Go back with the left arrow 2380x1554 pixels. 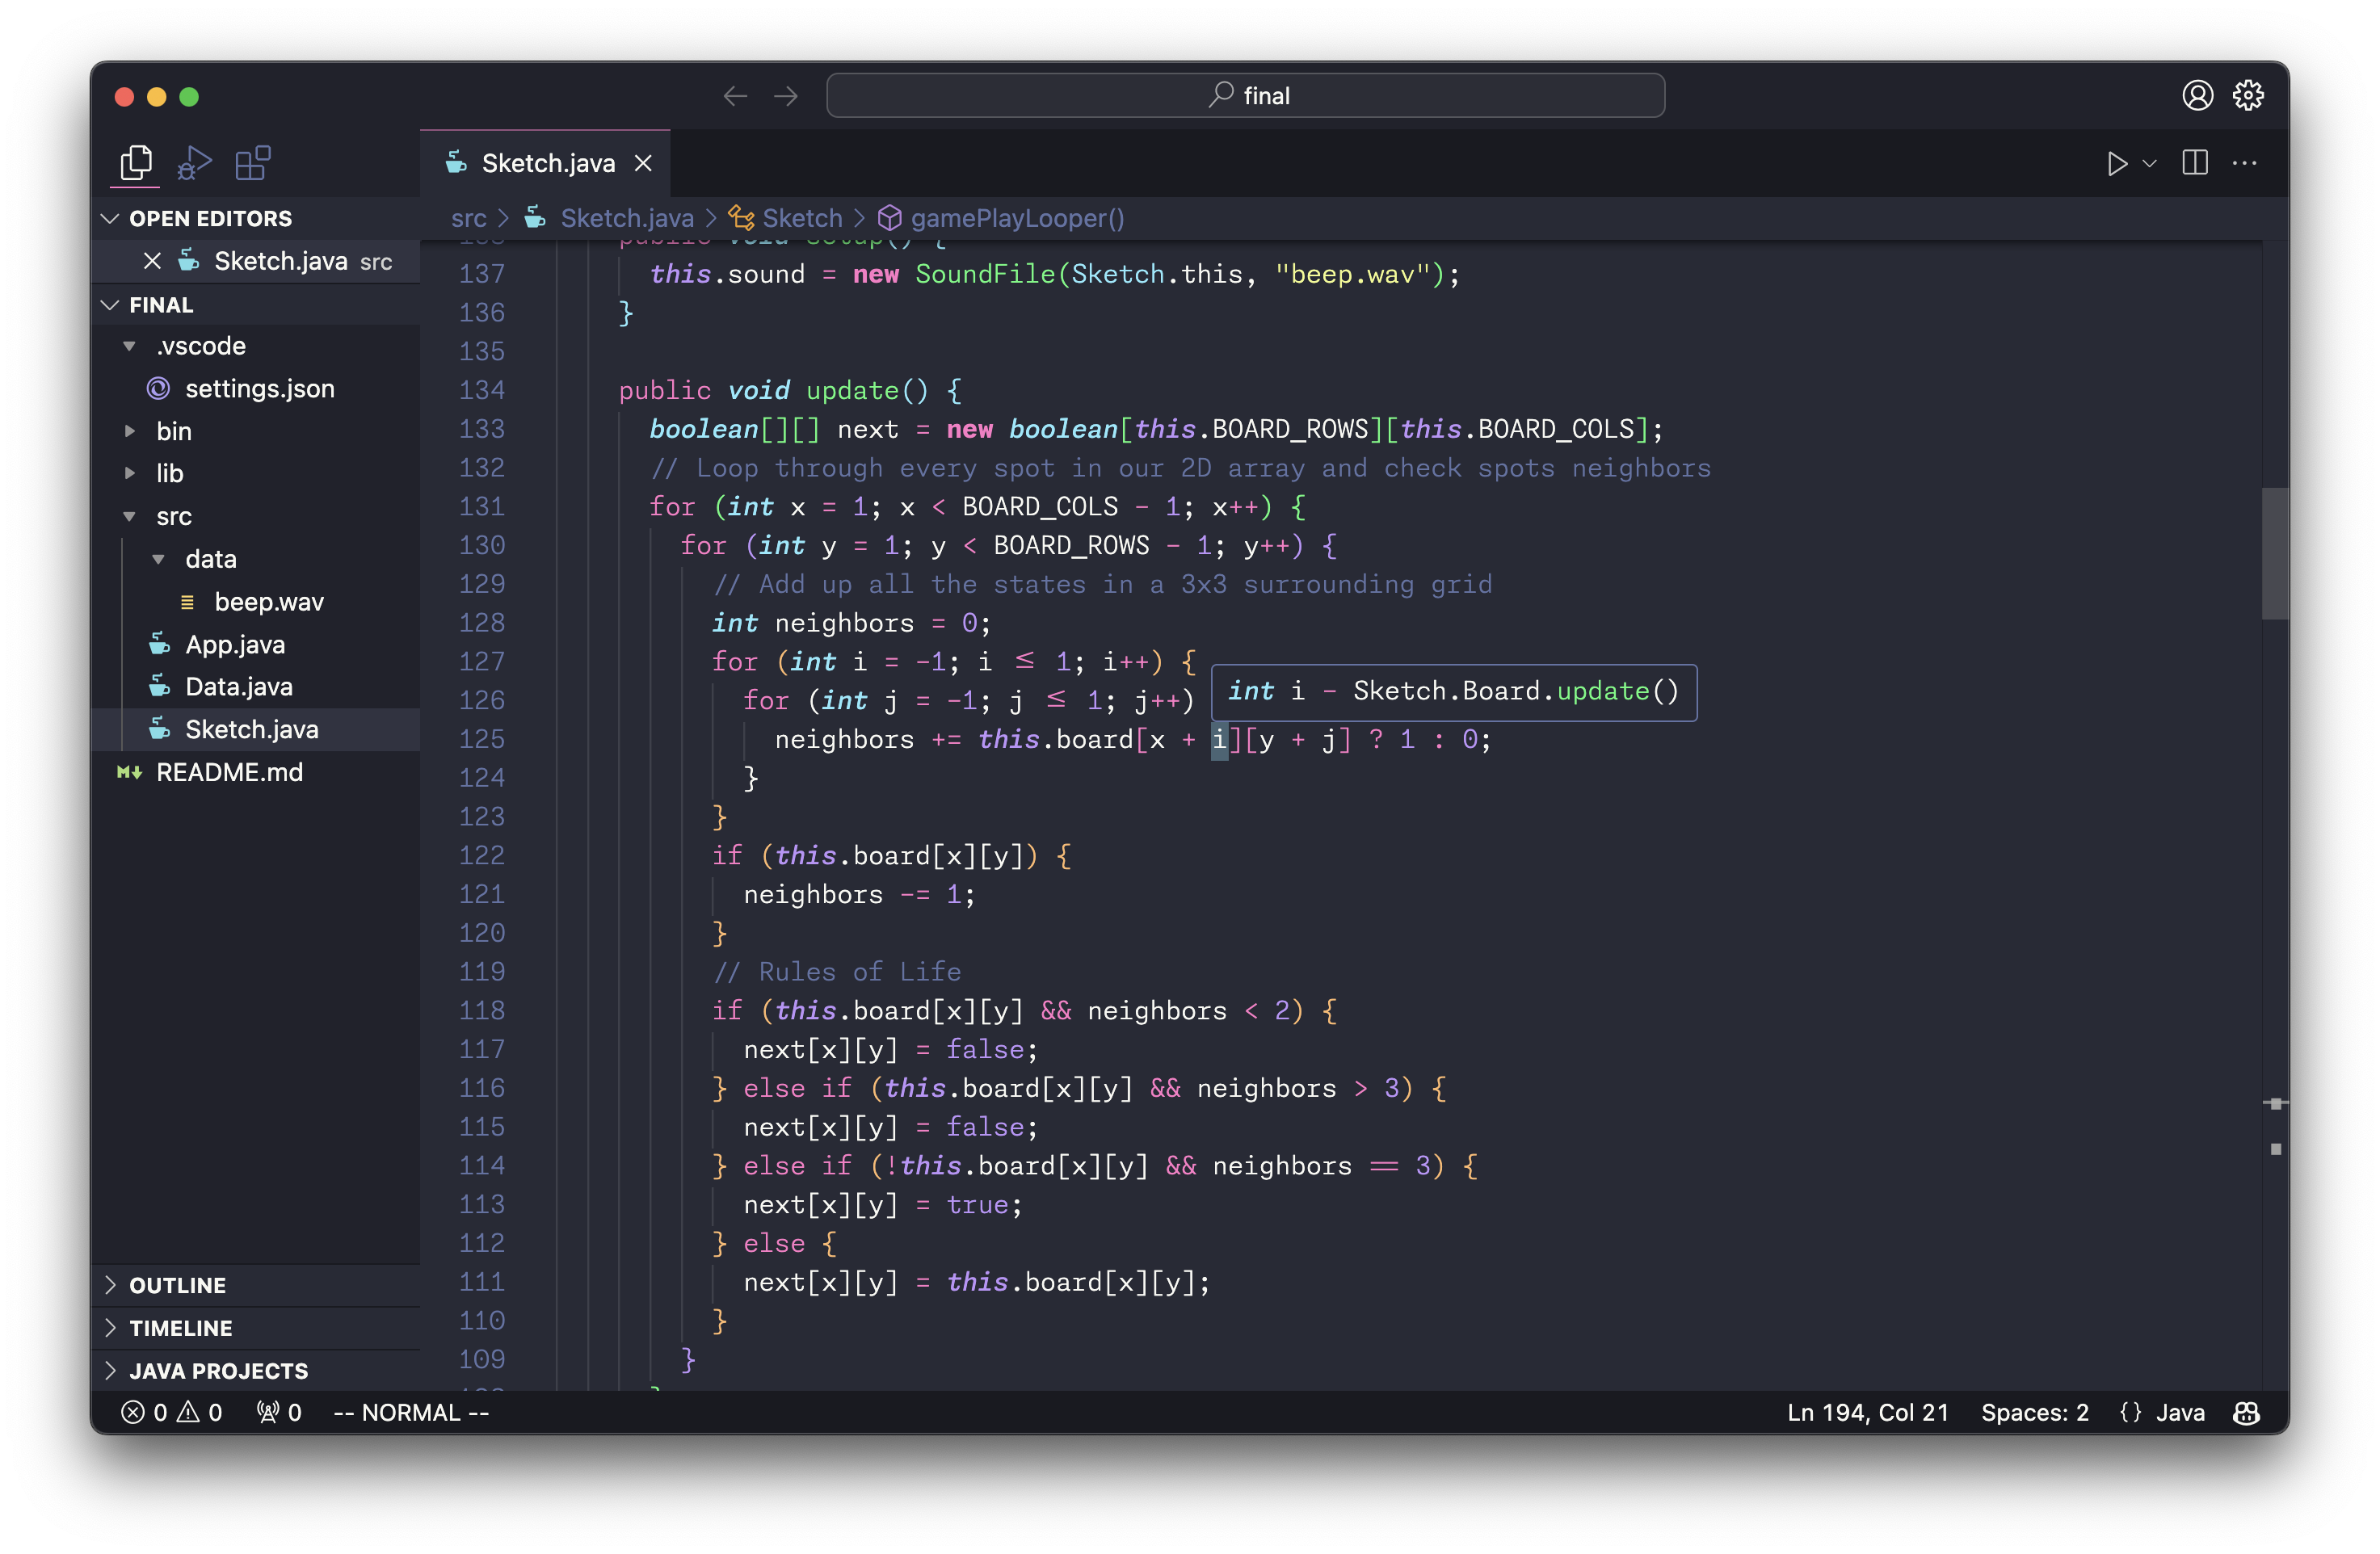[735, 96]
